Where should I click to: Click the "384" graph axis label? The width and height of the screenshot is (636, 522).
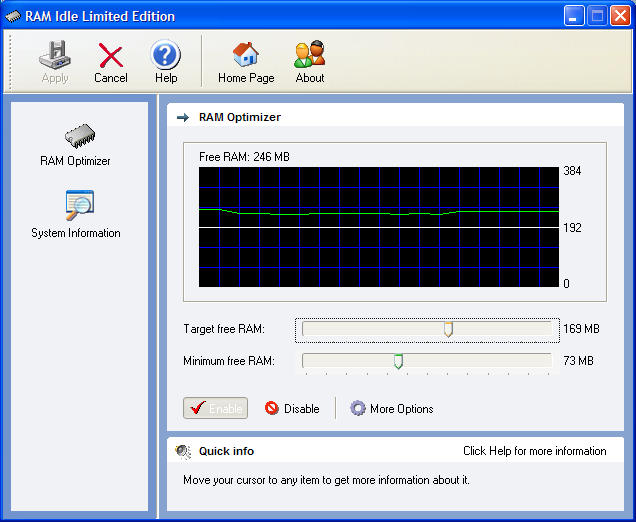tap(572, 171)
